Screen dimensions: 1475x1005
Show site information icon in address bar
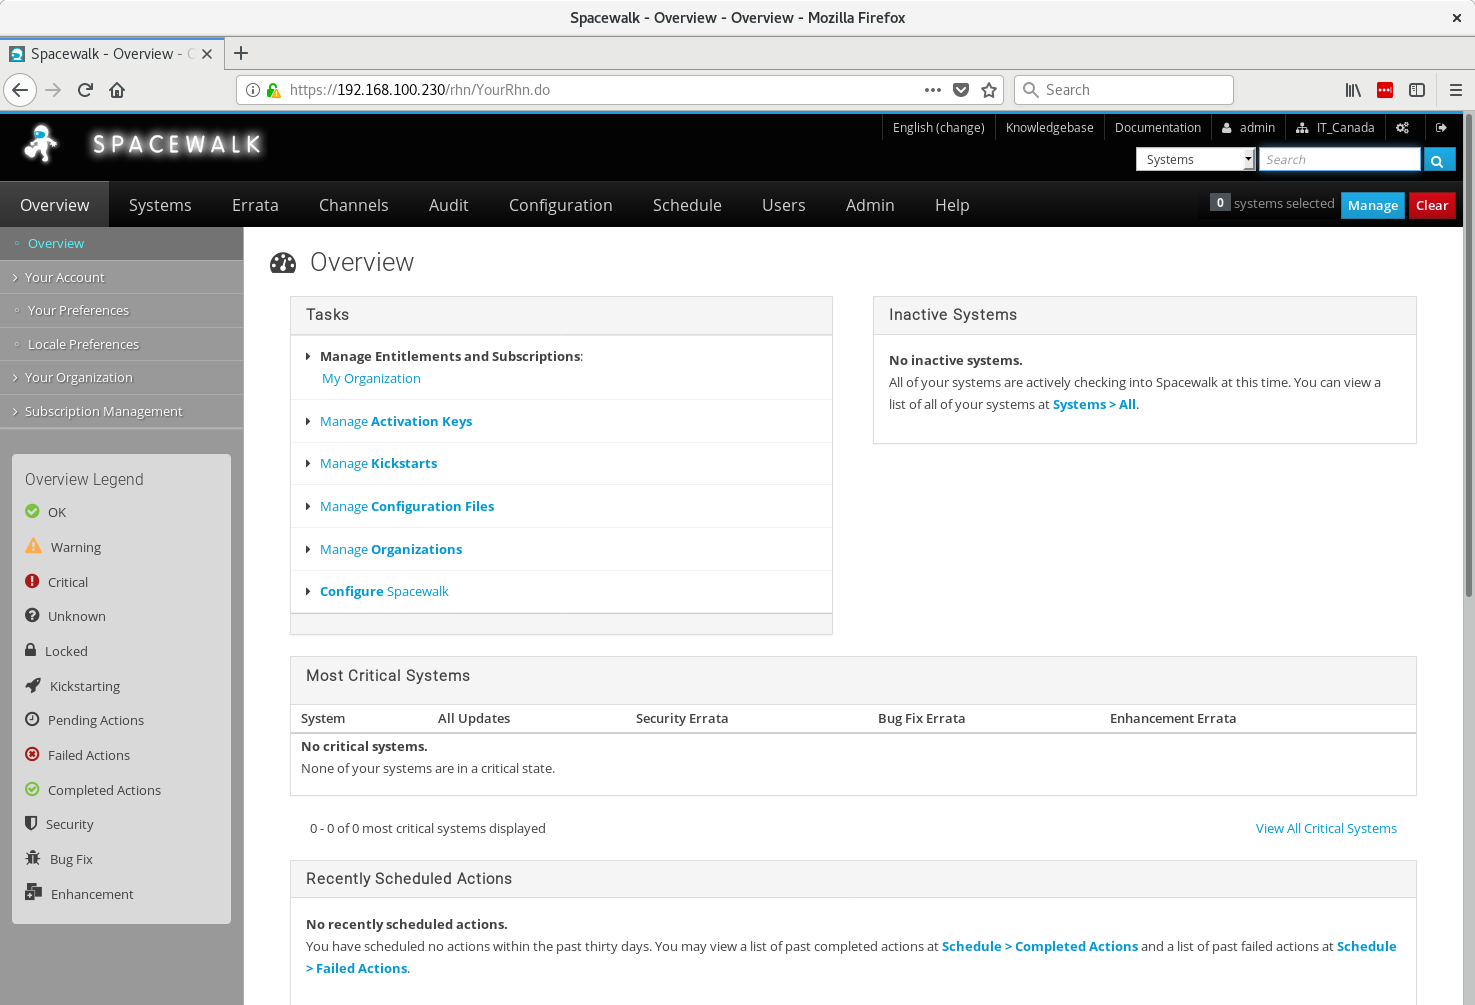click(253, 90)
